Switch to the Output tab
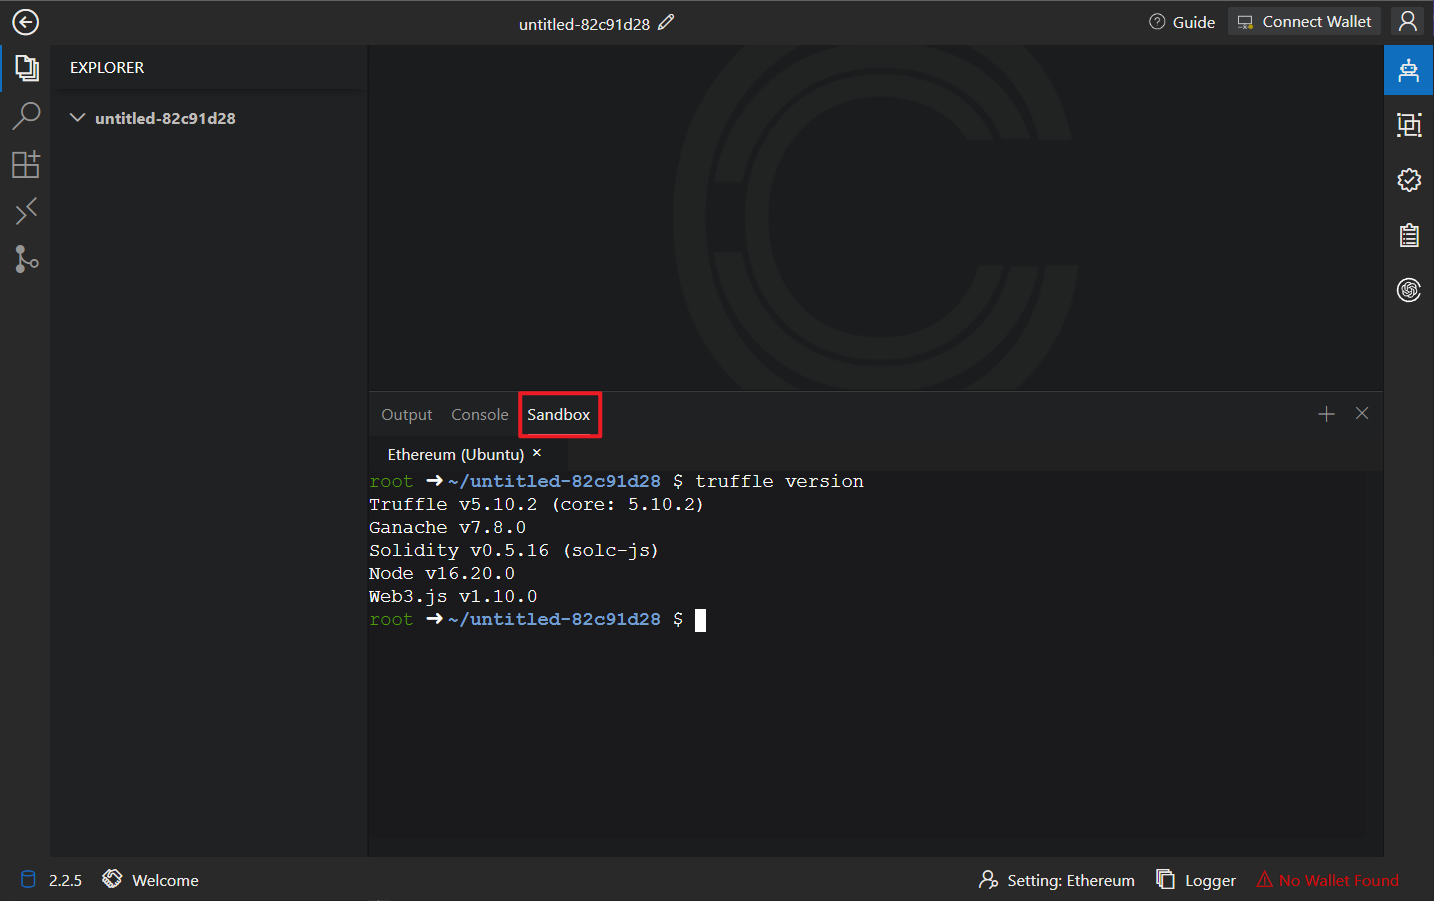This screenshot has height=901, width=1434. point(406,415)
